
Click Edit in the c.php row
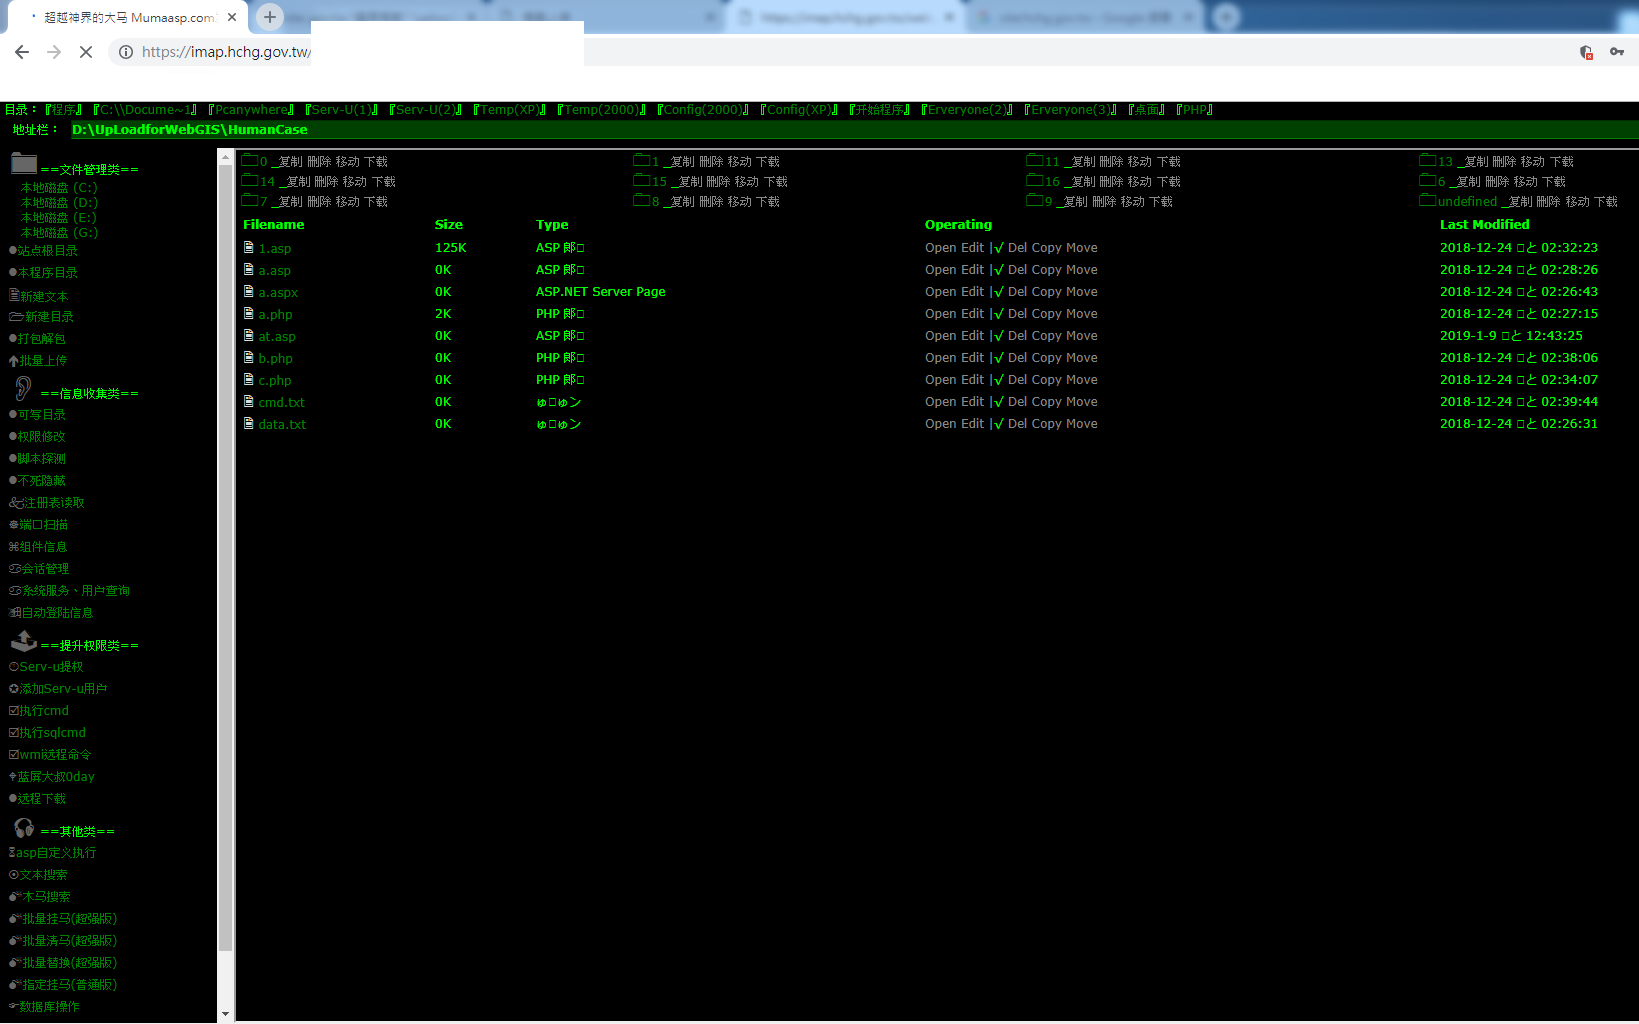tap(973, 380)
